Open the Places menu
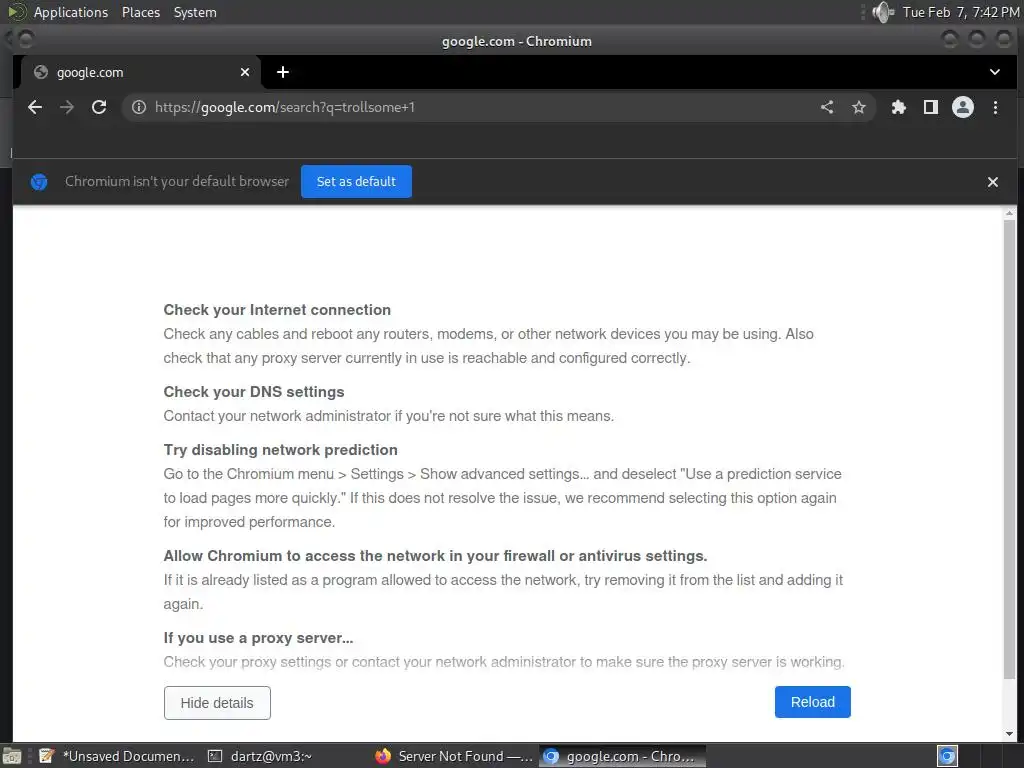 [141, 12]
